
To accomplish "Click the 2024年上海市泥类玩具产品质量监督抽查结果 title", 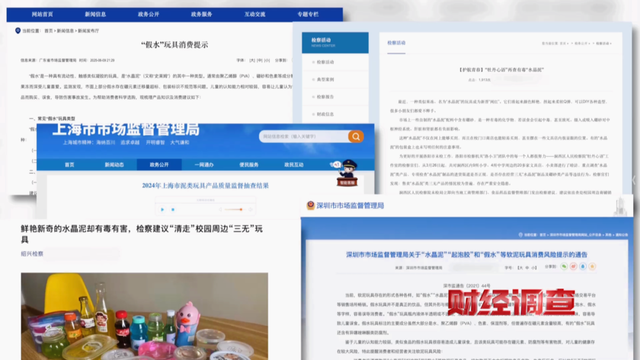I will (x=205, y=185).
